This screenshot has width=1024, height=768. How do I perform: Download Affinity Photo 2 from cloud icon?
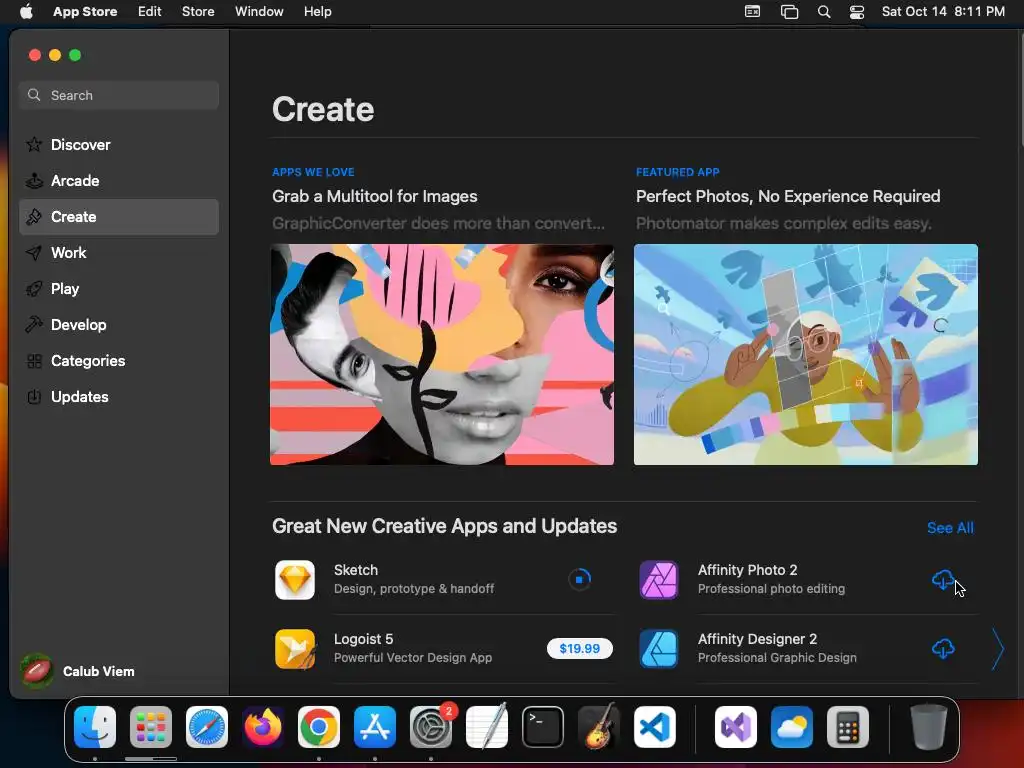pos(943,579)
